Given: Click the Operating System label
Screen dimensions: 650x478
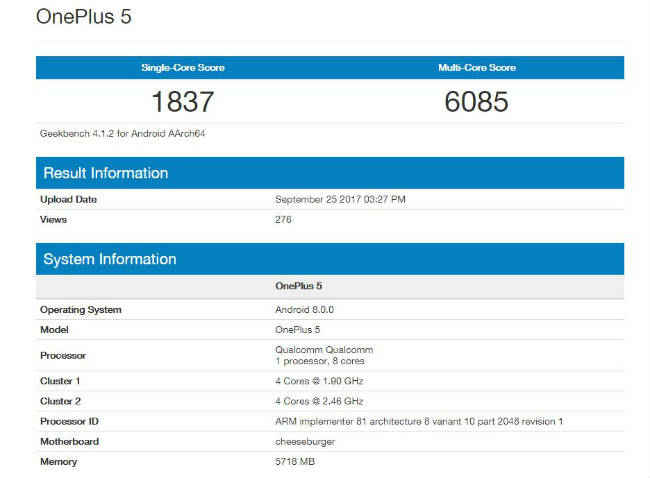Looking at the screenshot, I should click(x=81, y=310).
